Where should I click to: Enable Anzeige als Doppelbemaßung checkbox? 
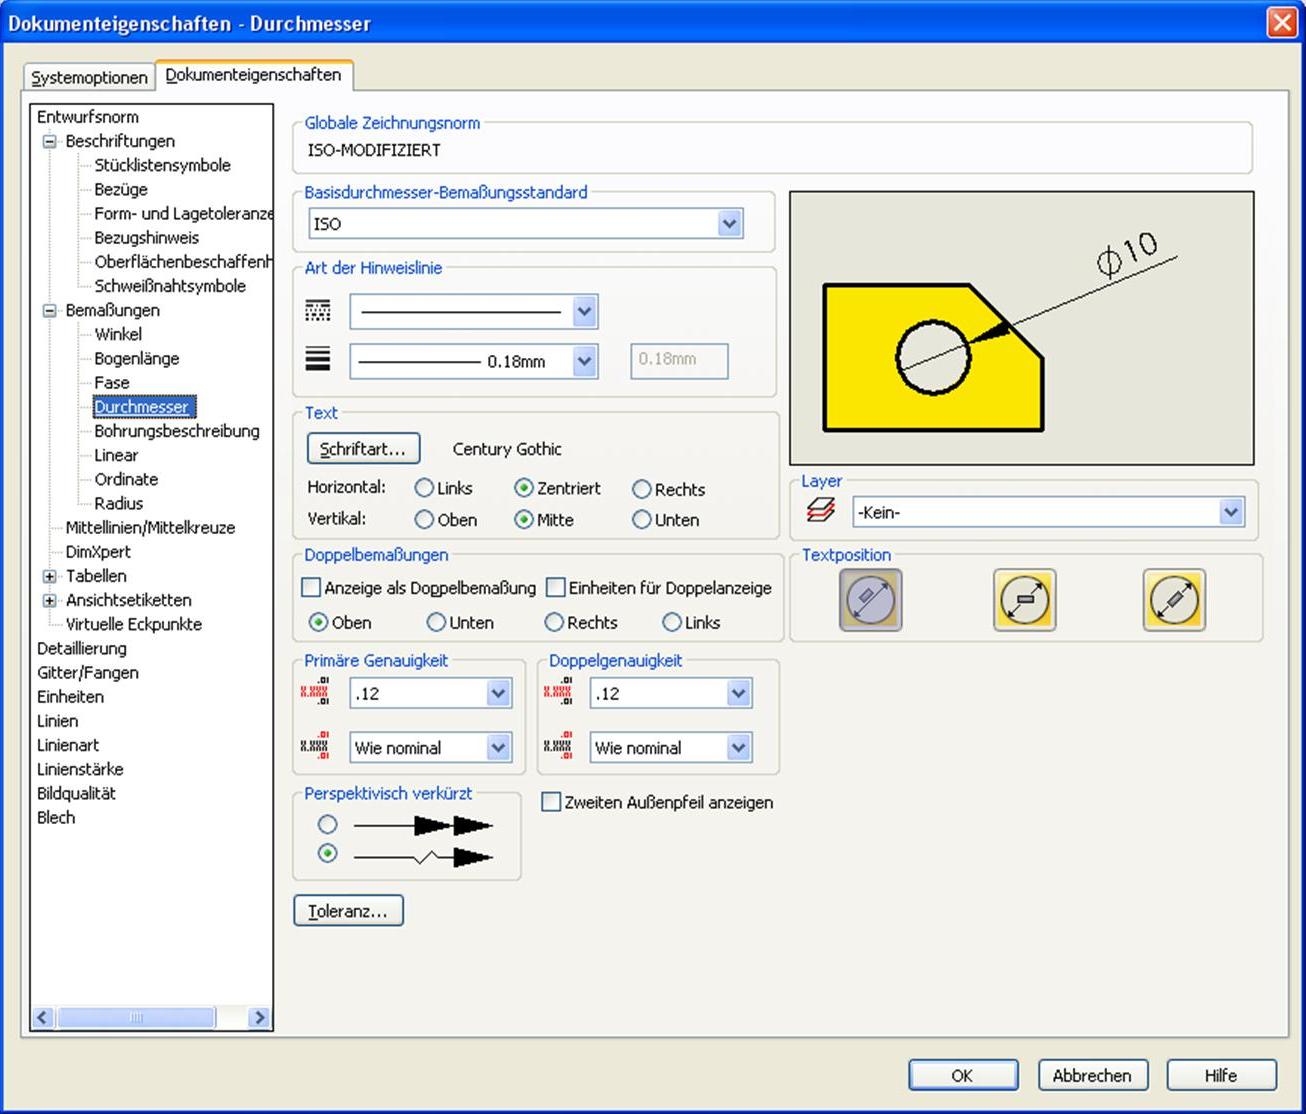click(x=311, y=587)
